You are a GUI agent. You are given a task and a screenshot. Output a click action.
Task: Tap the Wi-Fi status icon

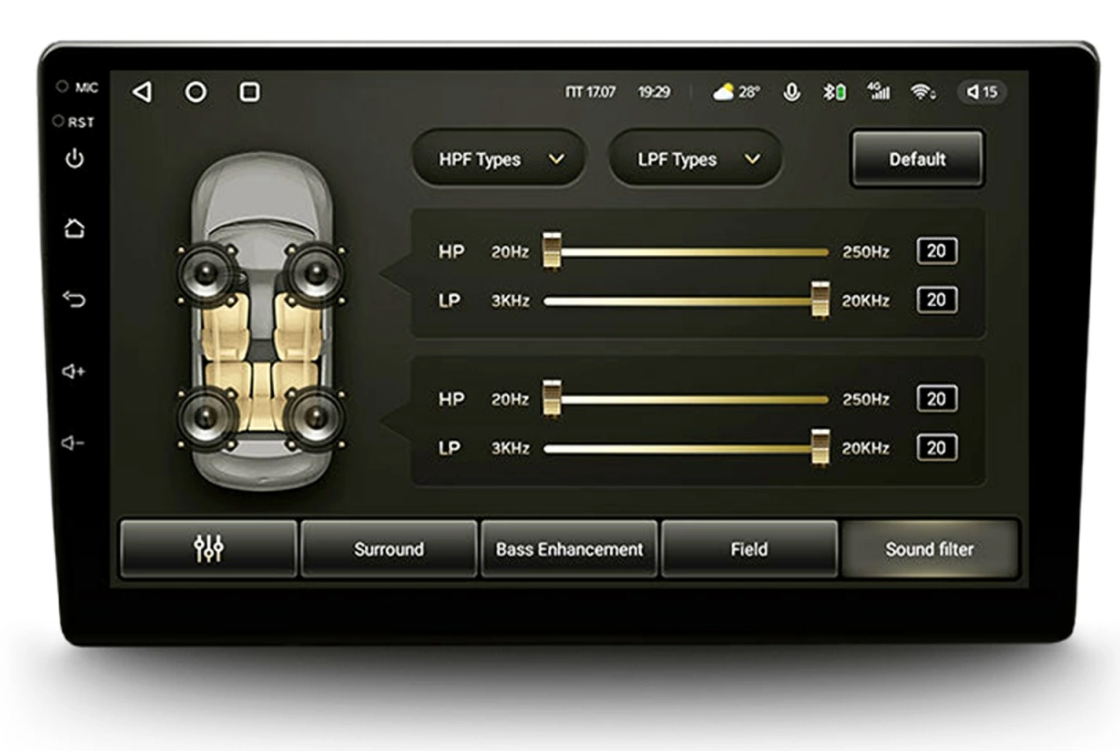pyautogui.click(x=923, y=92)
